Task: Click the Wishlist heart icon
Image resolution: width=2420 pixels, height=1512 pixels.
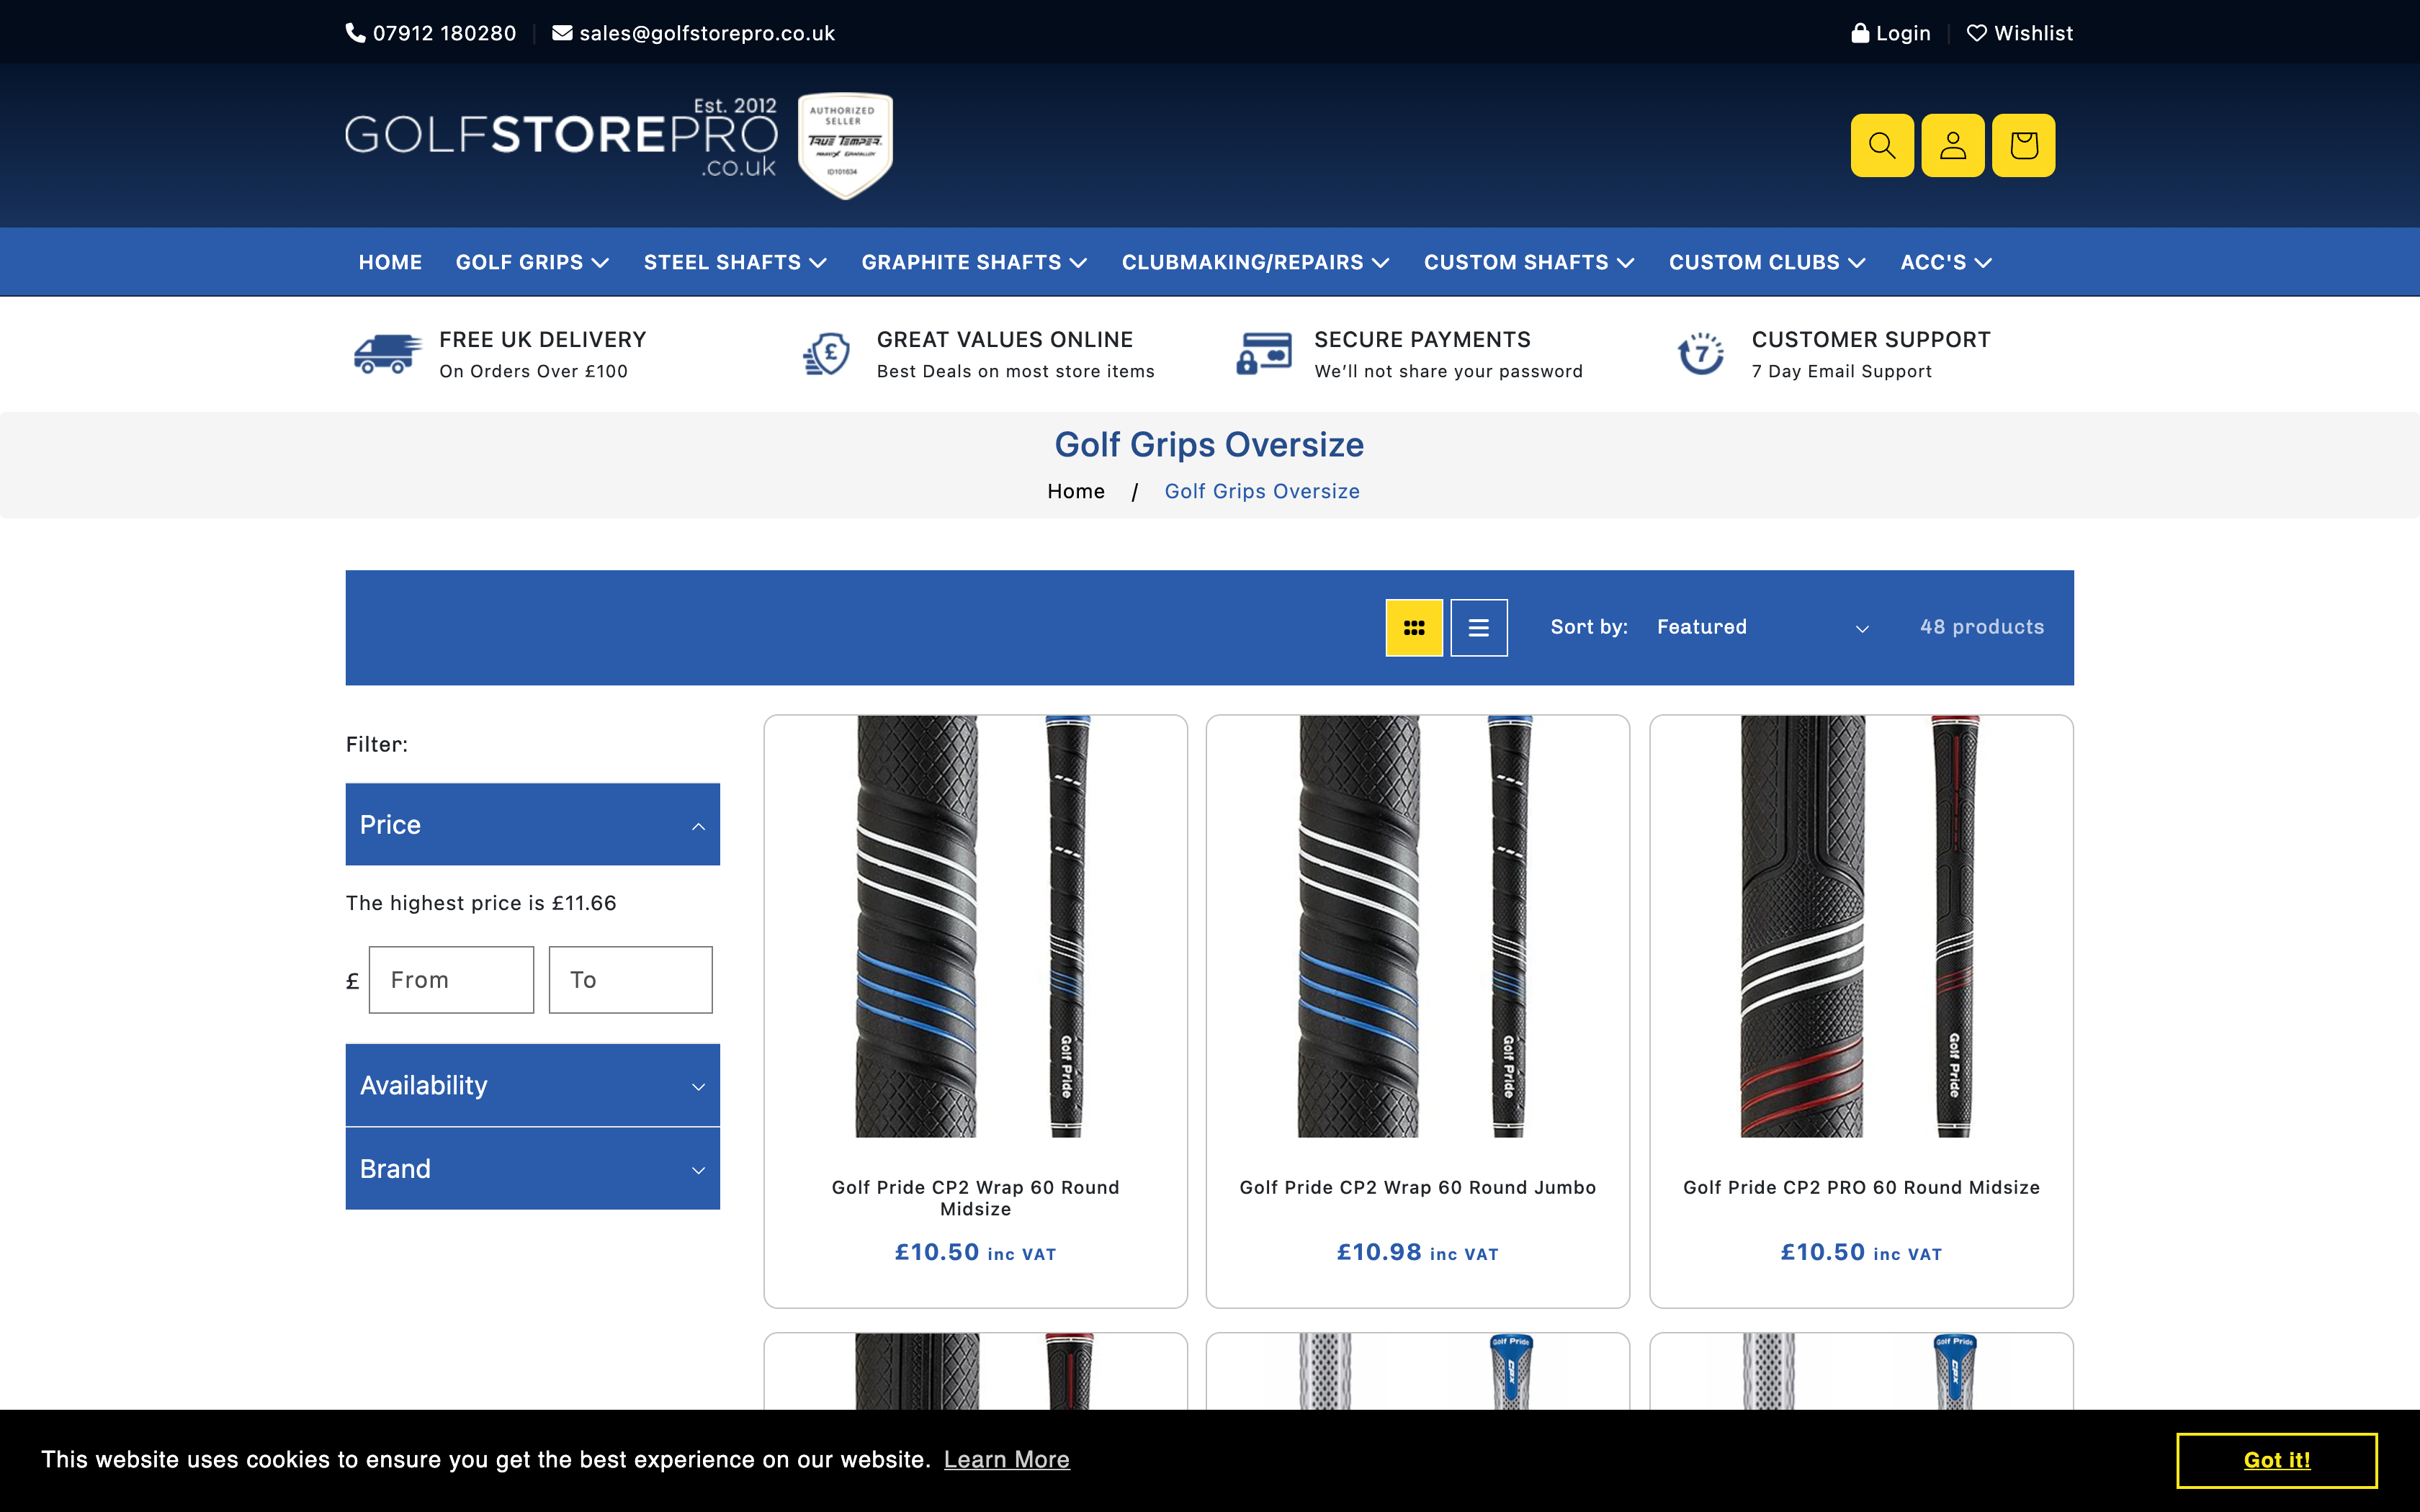Action: tap(1977, 33)
